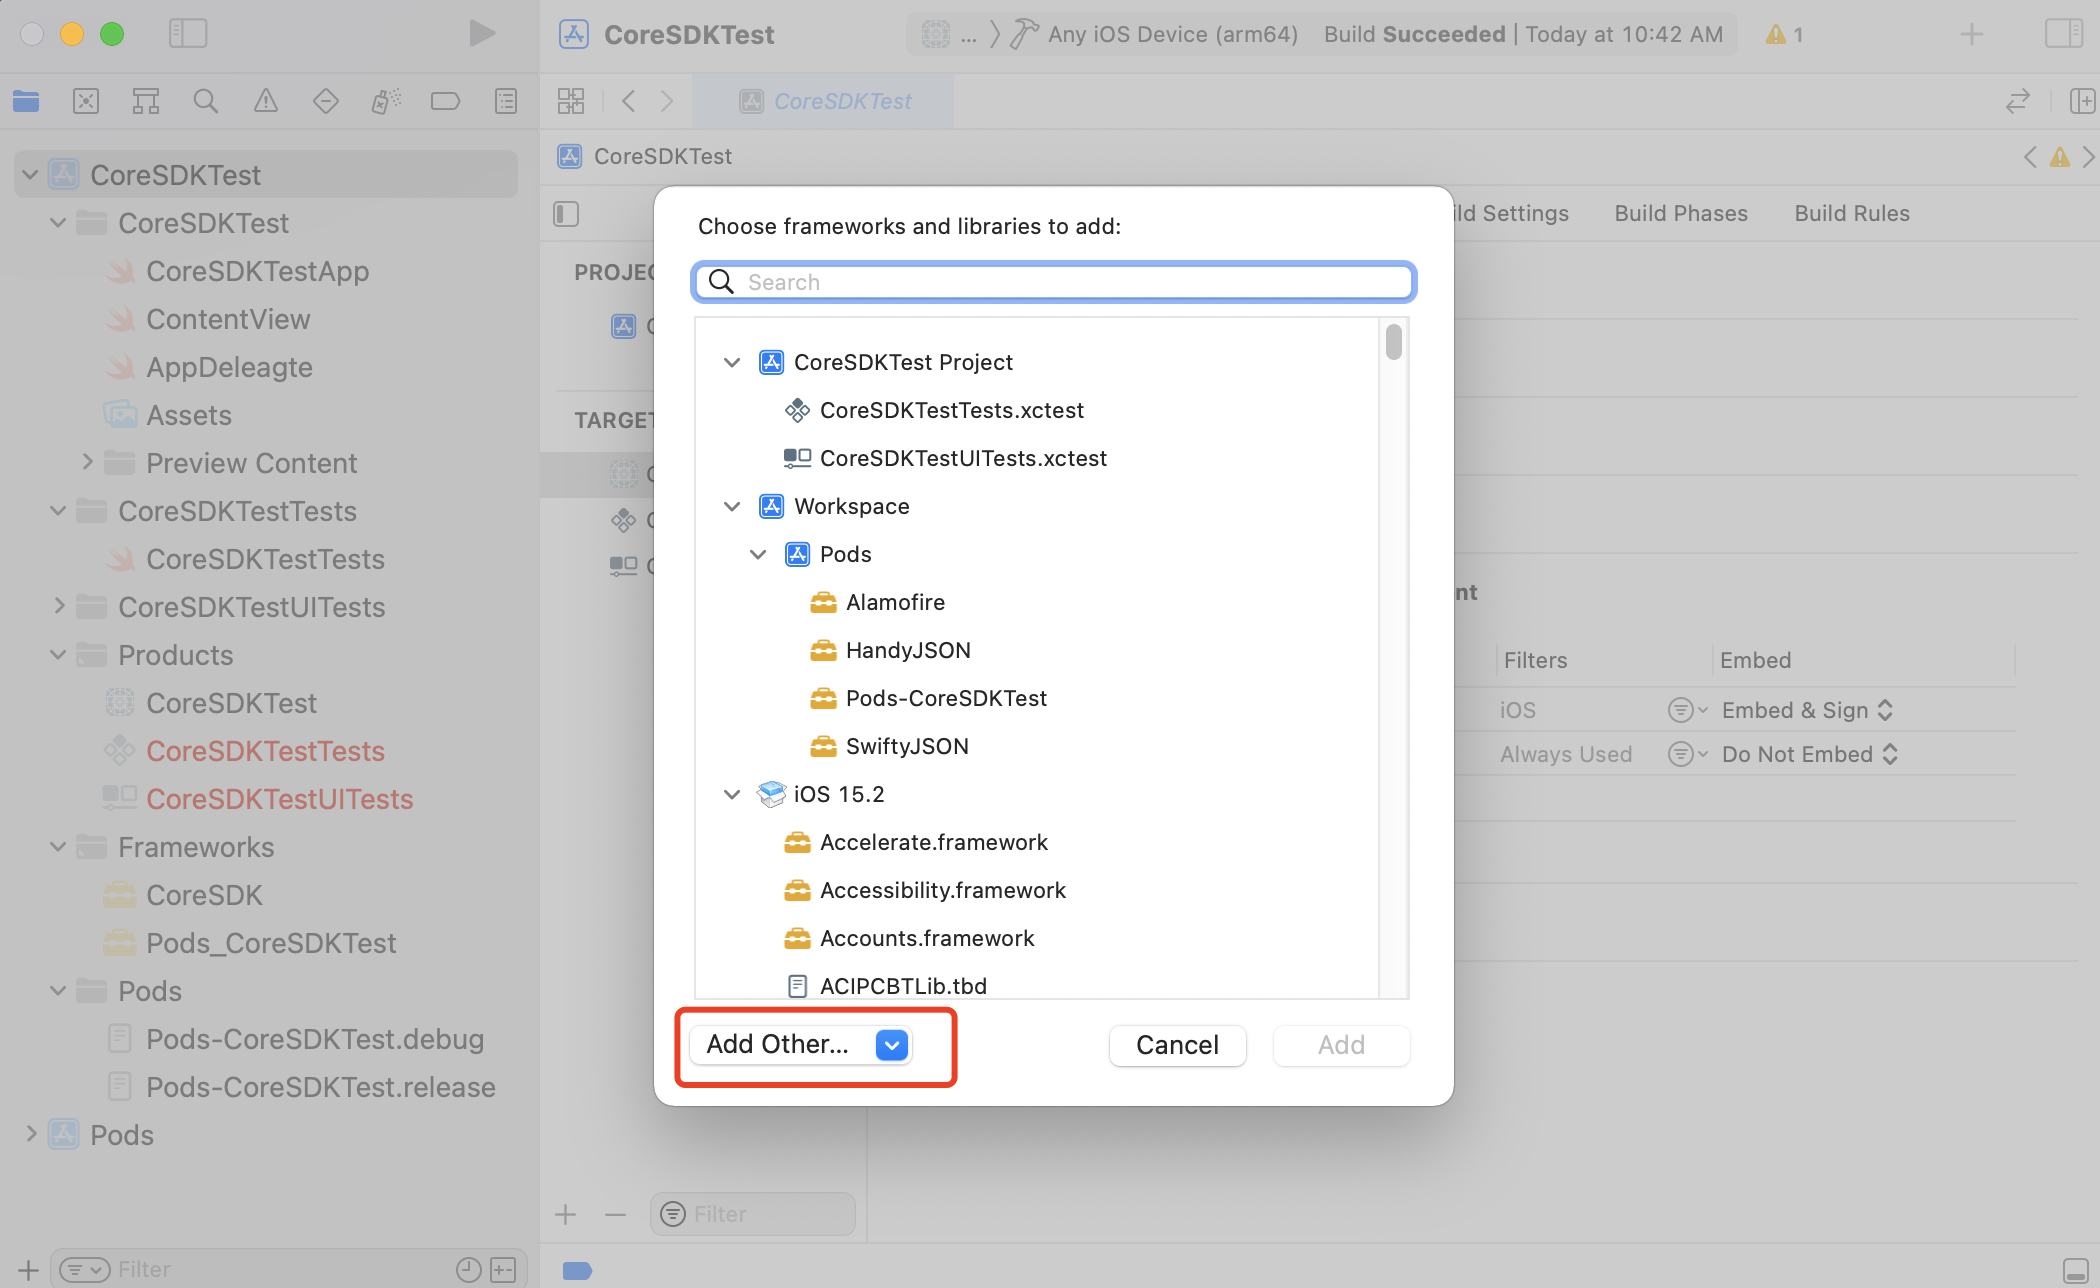Collapse the Products folder

pos(59,655)
